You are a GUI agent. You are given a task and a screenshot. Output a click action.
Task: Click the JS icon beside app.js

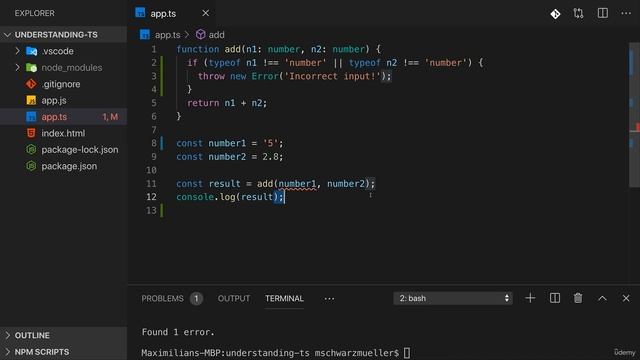(x=31, y=100)
